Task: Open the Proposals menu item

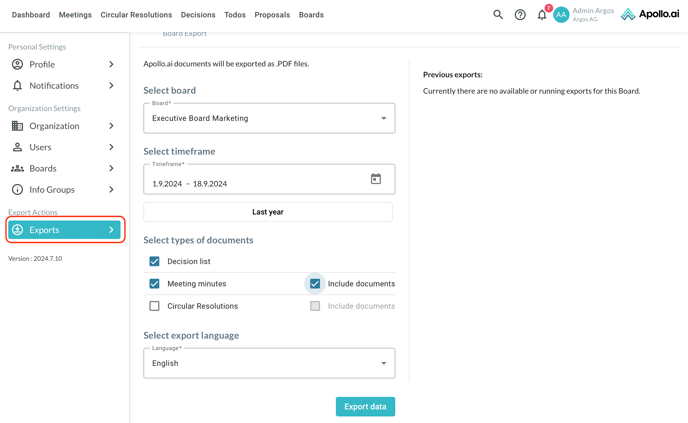Action: (x=272, y=15)
